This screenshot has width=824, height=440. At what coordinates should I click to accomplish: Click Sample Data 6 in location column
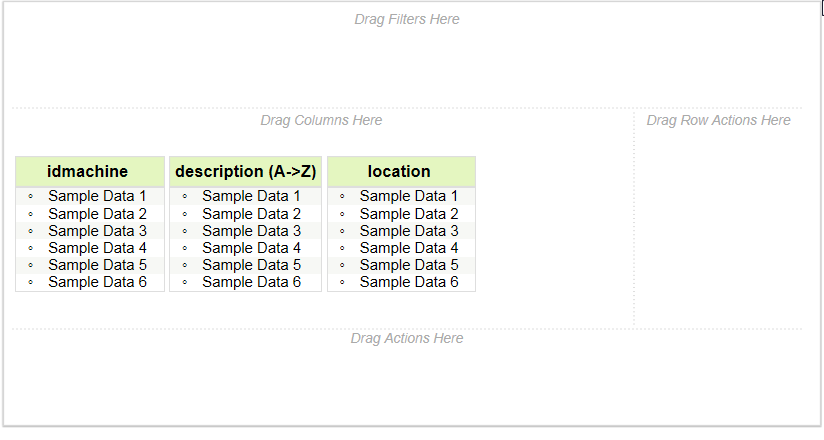409,282
